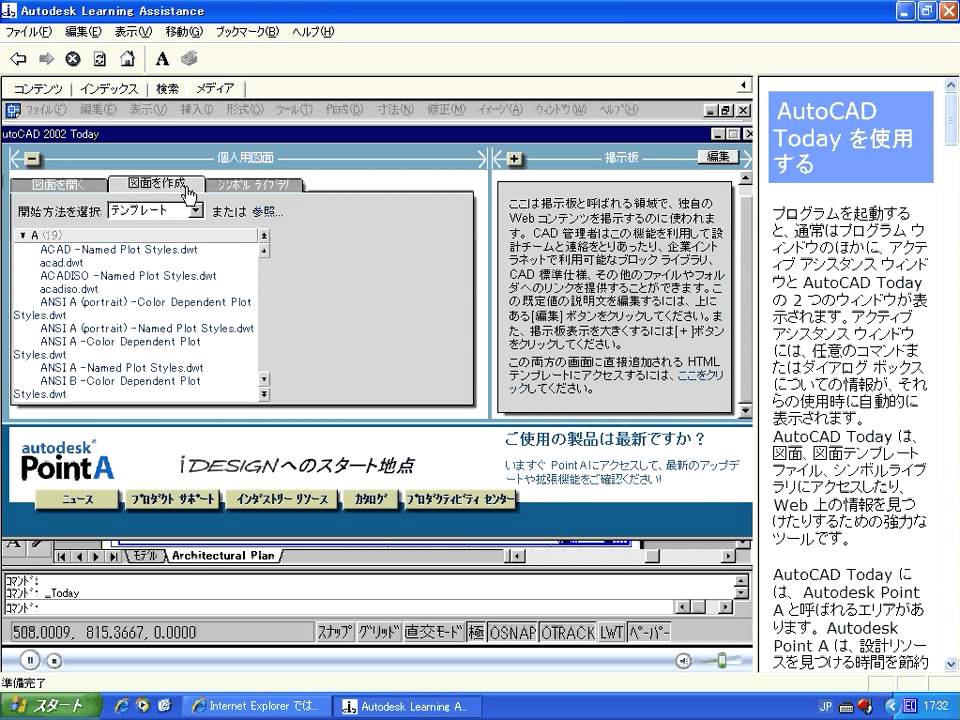Switch to Internet Explorer taskbar window
This screenshot has height=720, width=960.
257,707
